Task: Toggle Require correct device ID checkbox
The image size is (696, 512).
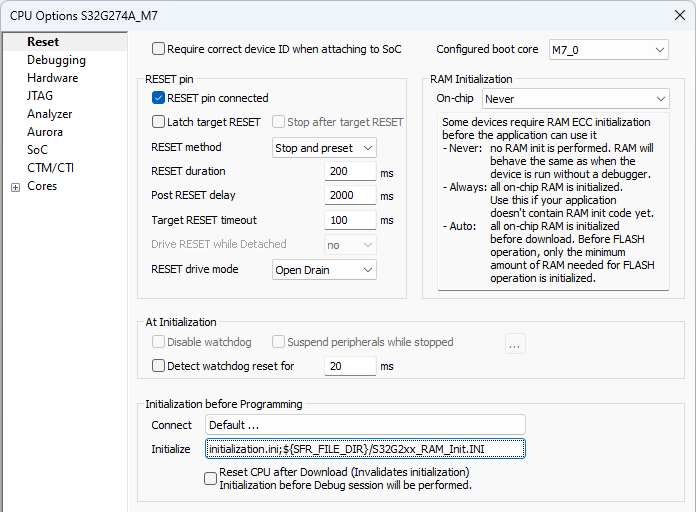Action: [x=158, y=49]
